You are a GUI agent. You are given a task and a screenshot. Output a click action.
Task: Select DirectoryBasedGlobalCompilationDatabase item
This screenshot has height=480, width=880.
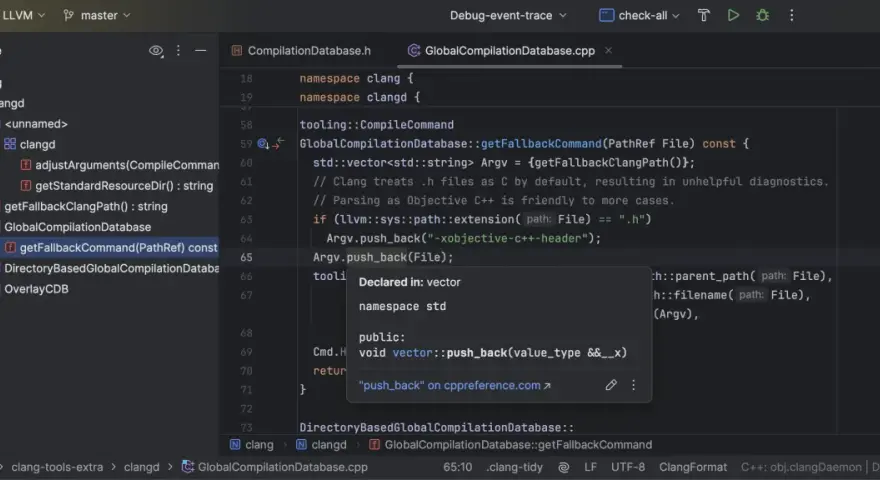point(112,268)
